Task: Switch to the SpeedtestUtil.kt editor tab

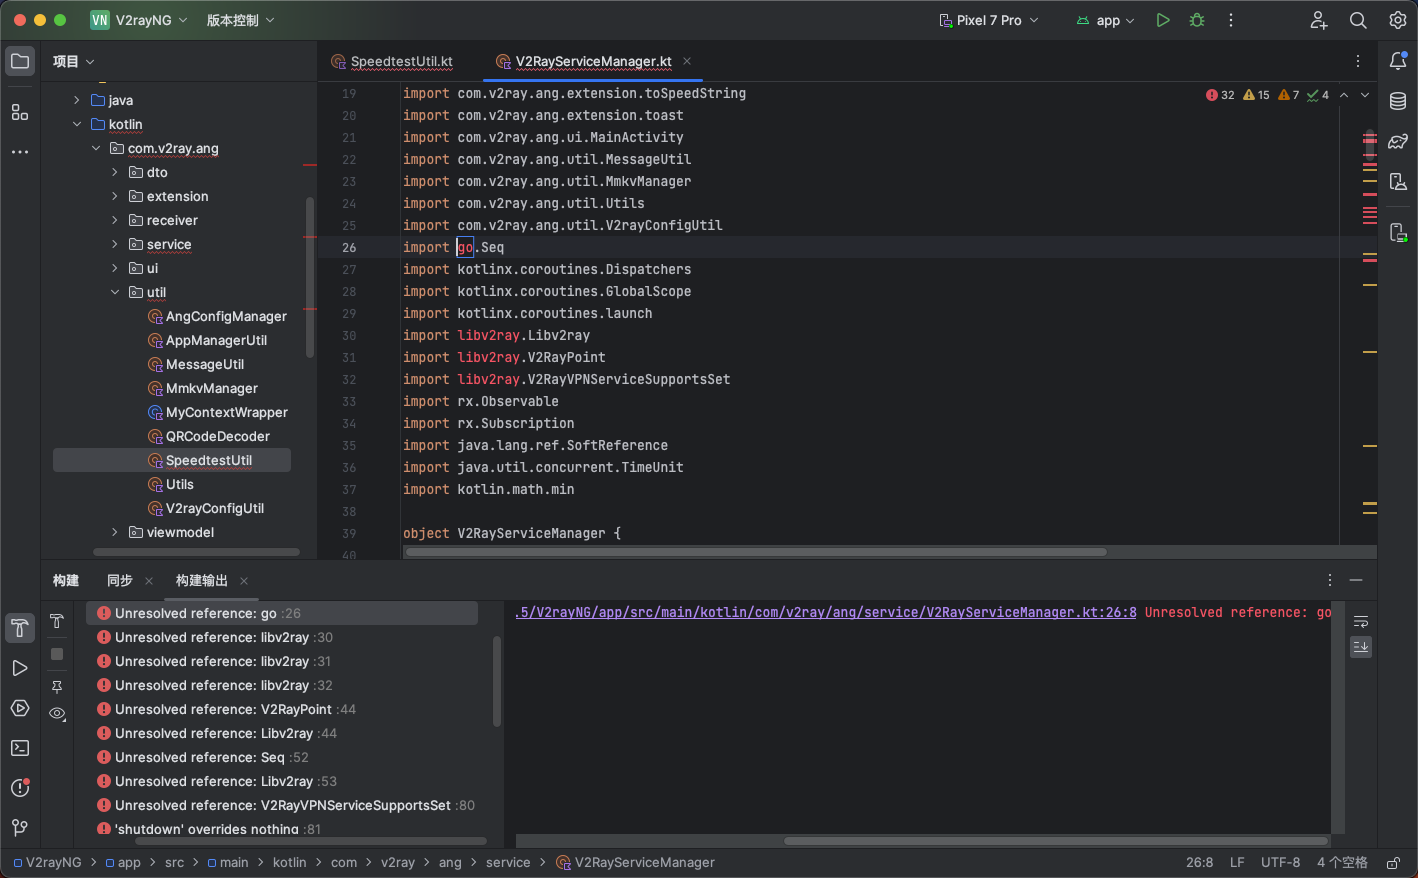Action: click(400, 61)
